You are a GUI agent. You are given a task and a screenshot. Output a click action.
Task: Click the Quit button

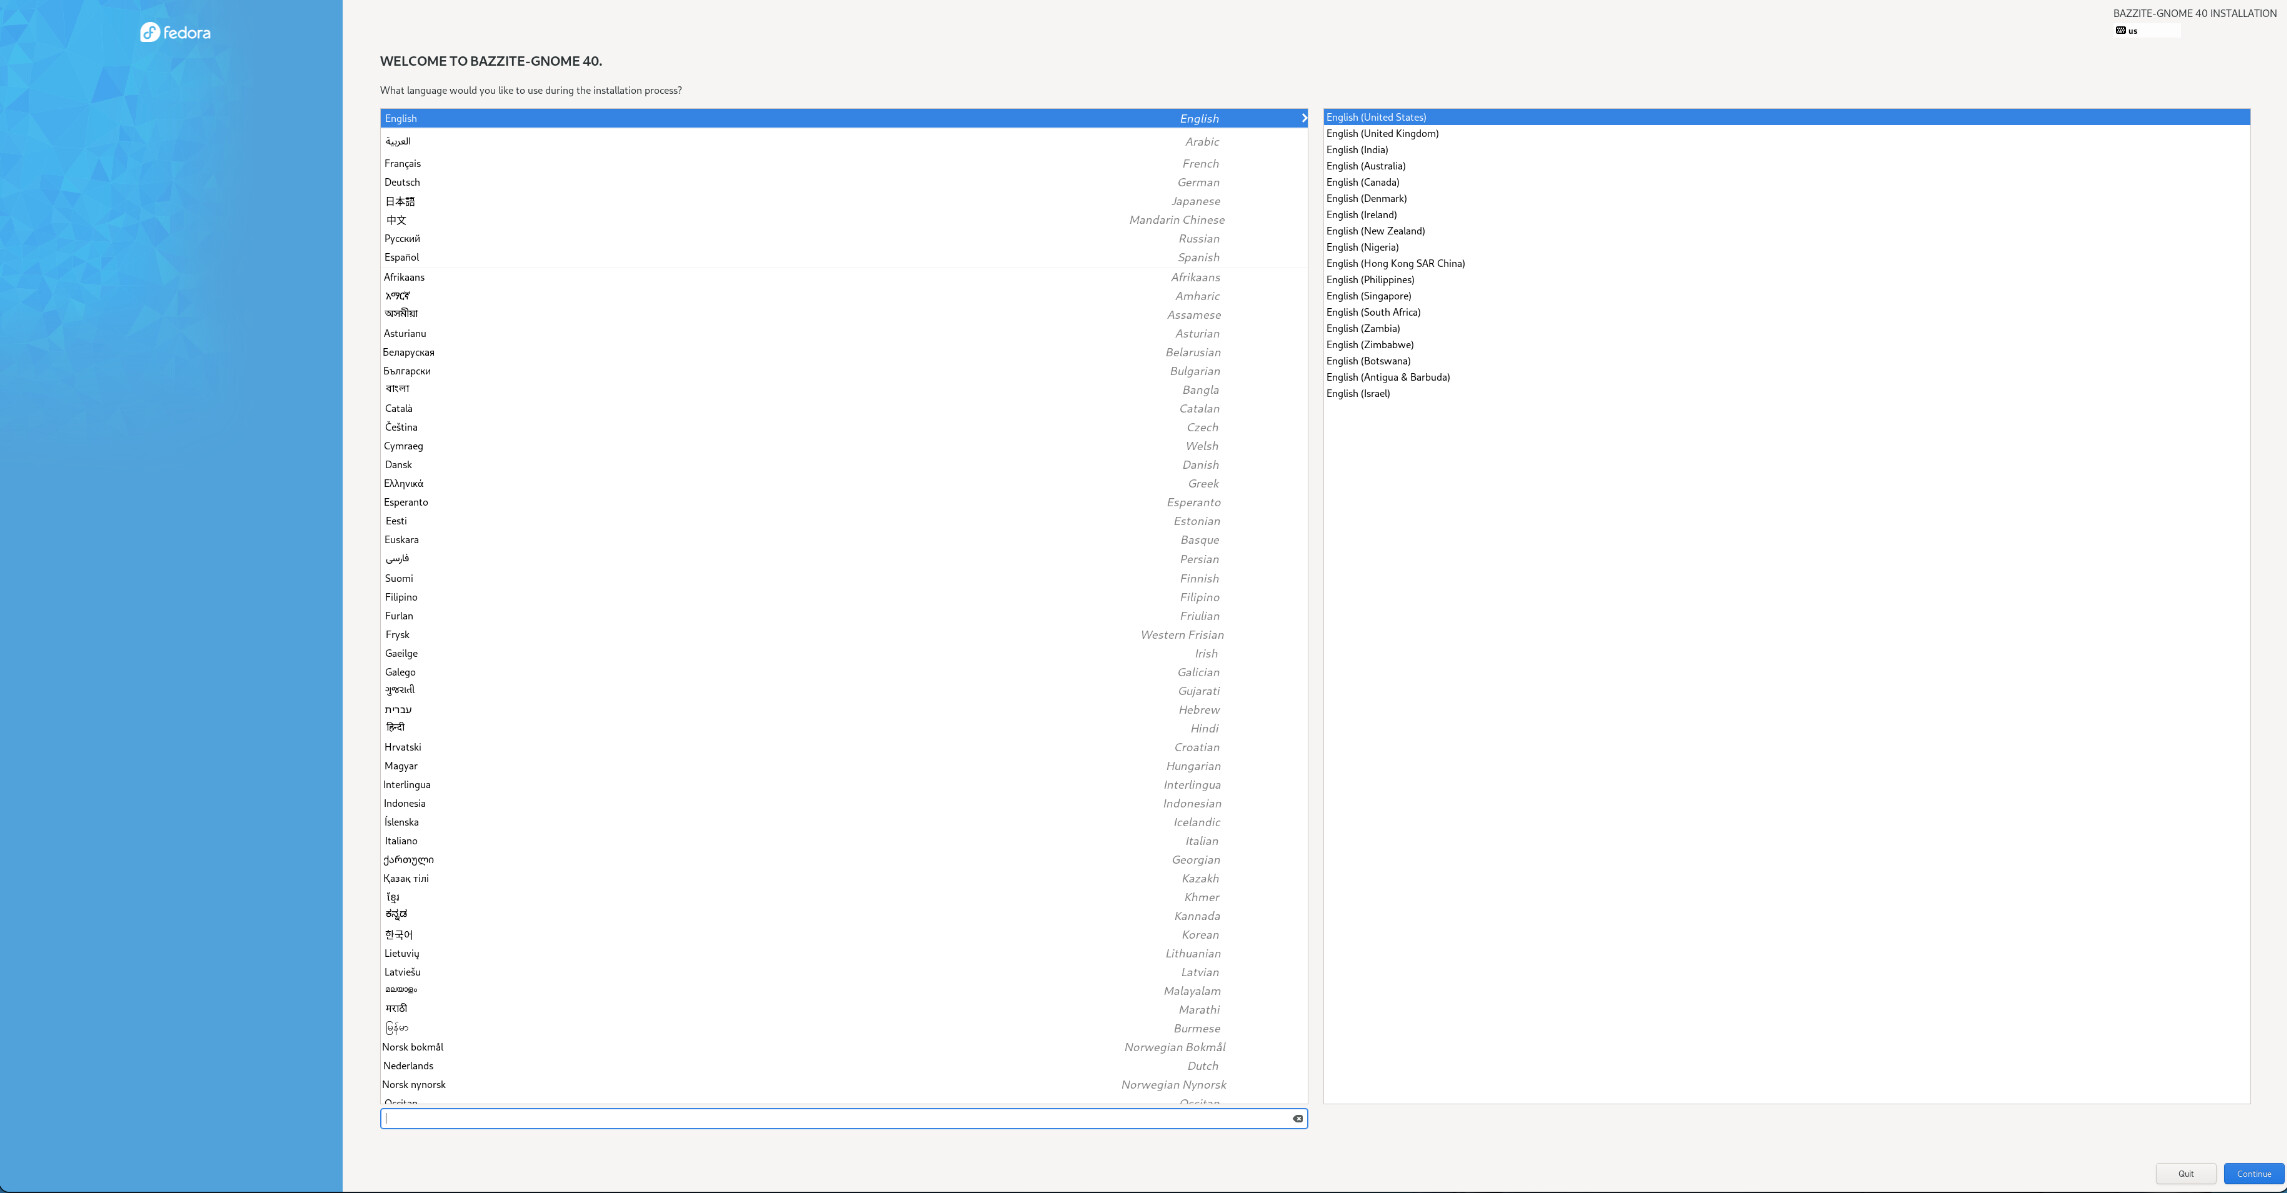(2186, 1174)
